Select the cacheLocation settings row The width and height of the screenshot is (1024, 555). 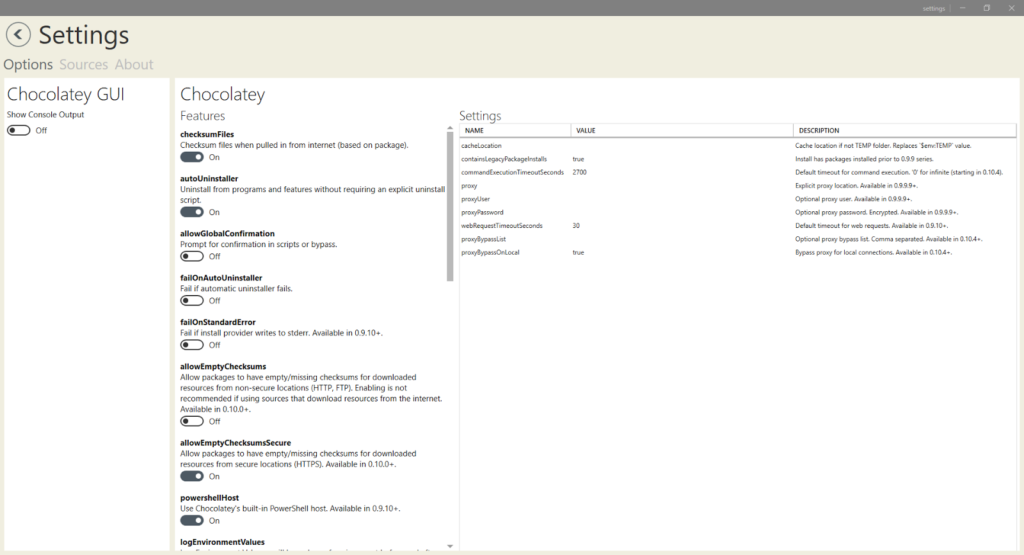point(738,146)
